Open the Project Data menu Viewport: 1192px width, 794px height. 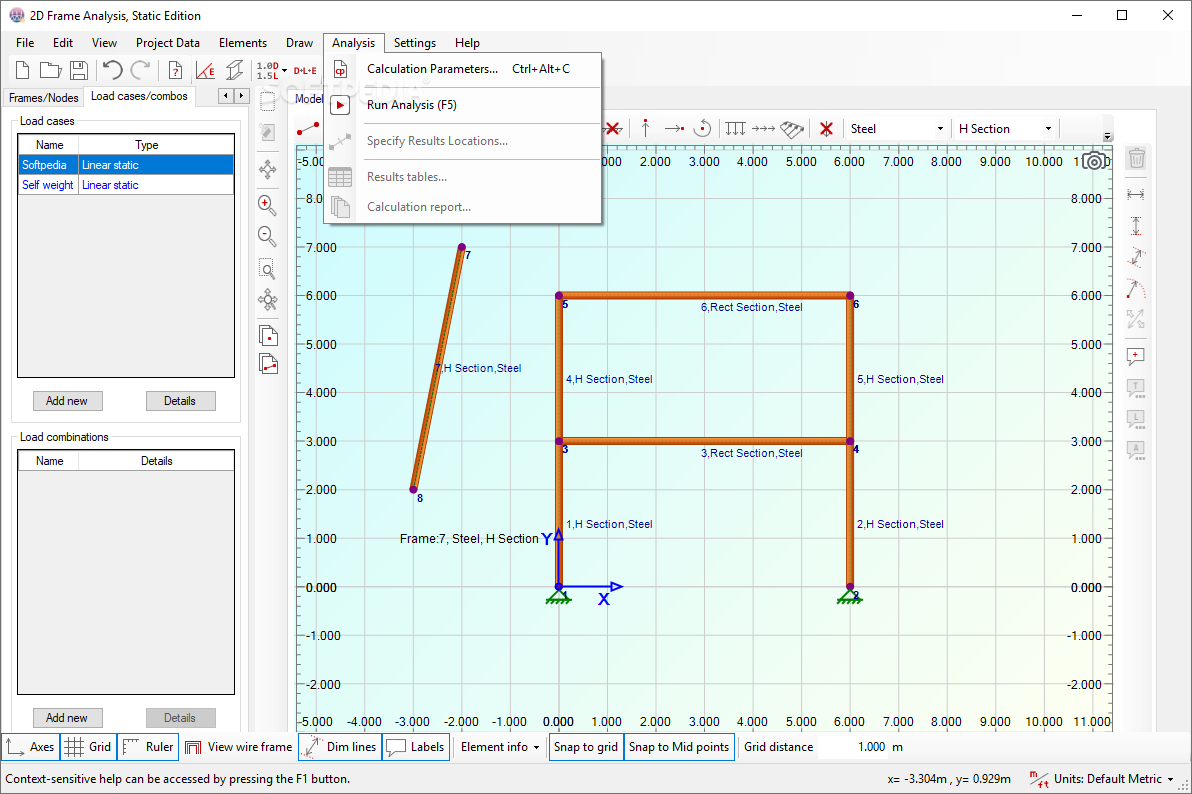(x=167, y=43)
